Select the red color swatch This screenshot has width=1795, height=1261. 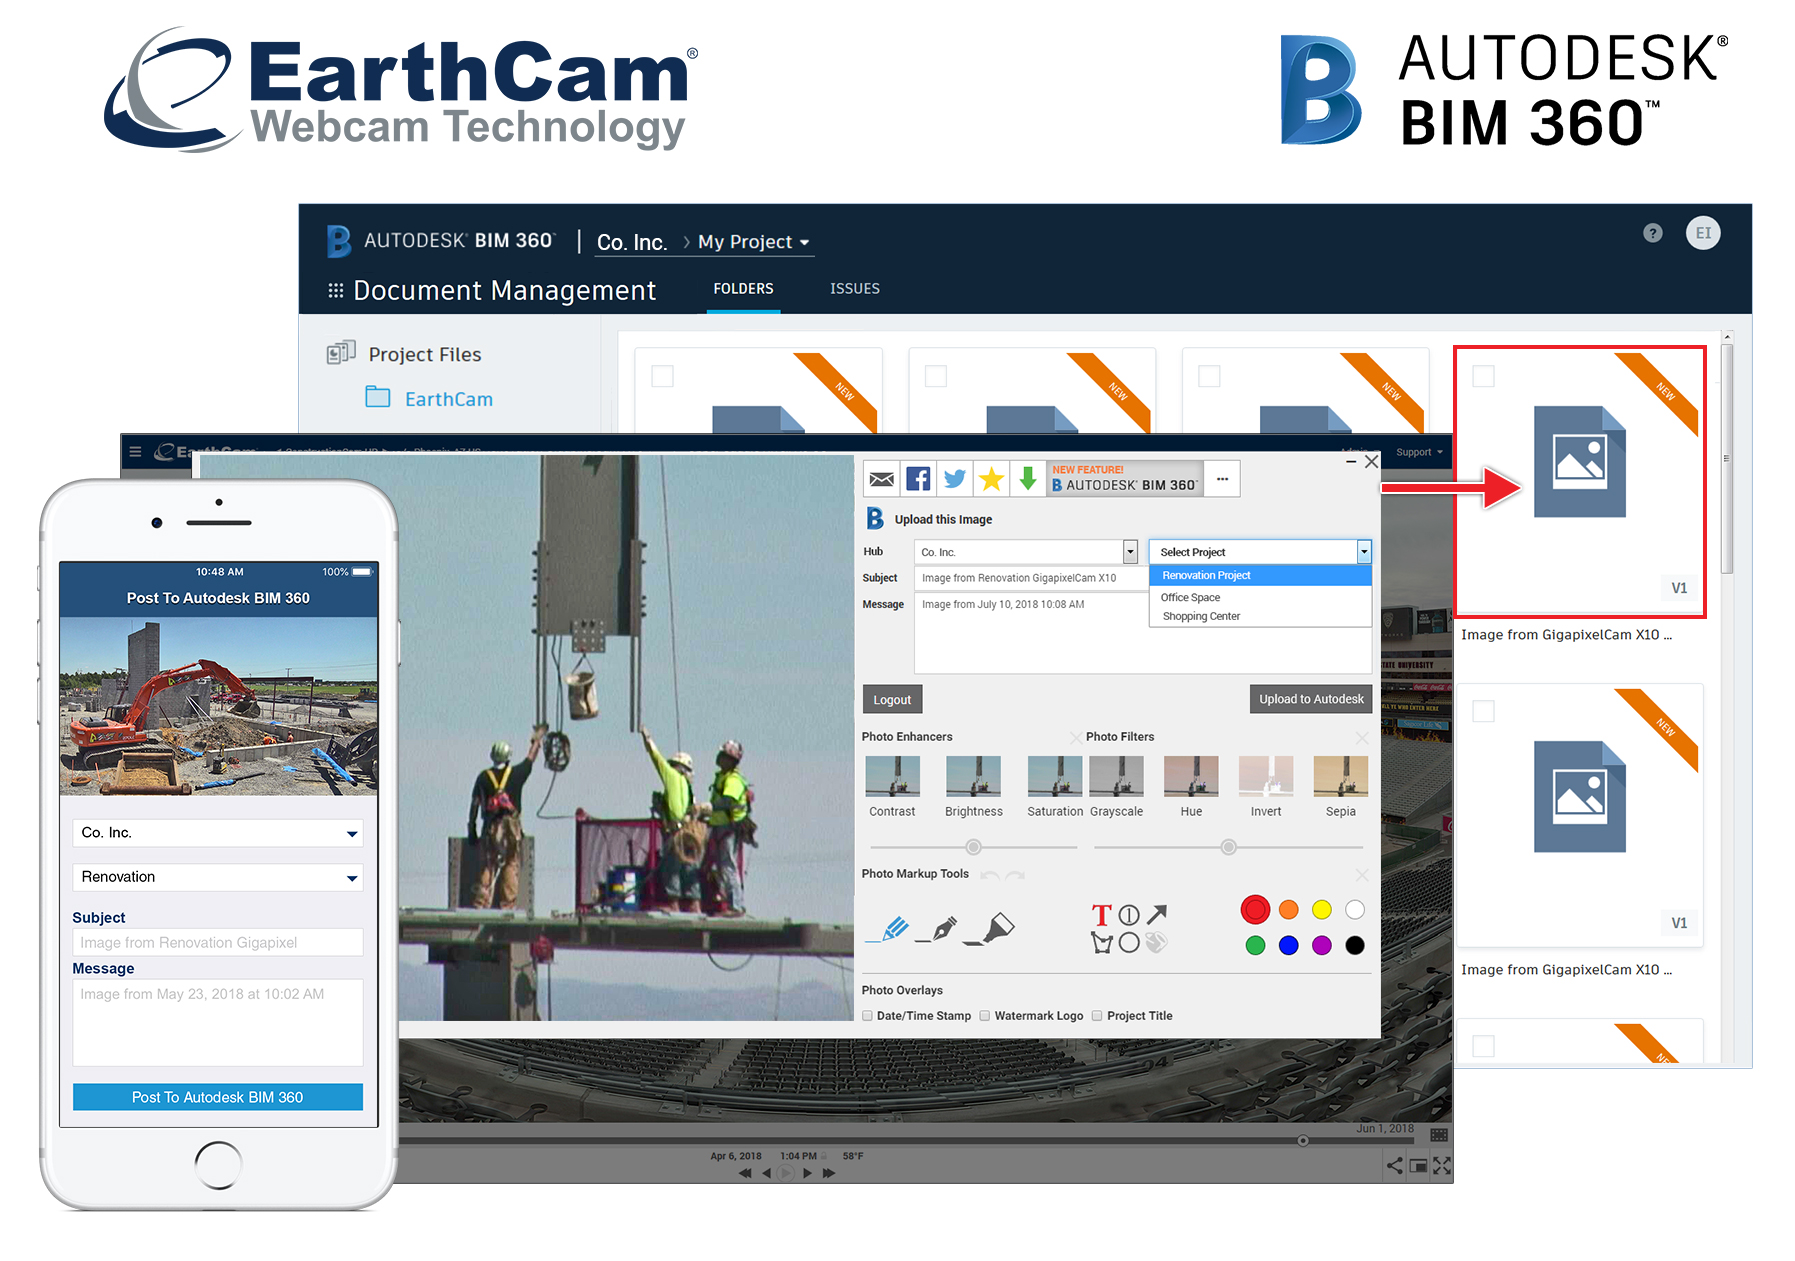[1255, 909]
